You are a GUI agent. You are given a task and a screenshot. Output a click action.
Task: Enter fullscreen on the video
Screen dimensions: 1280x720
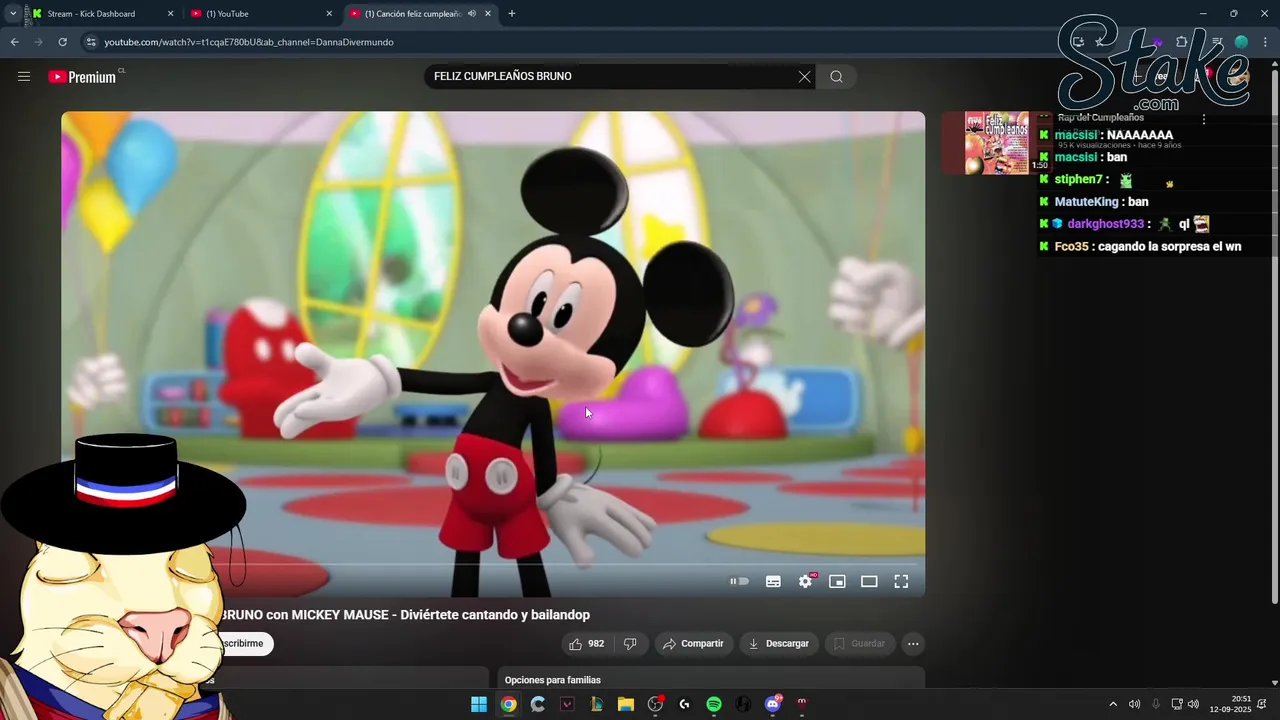click(901, 581)
